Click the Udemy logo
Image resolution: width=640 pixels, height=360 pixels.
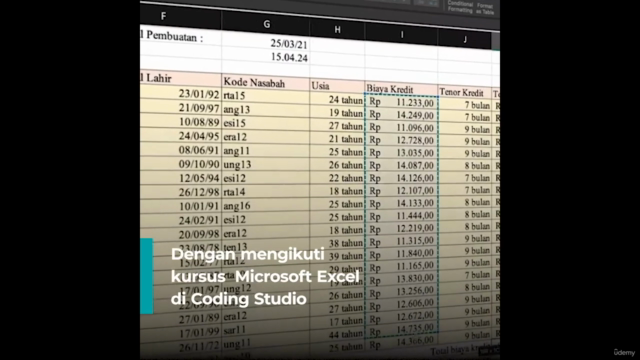[x=624, y=352]
